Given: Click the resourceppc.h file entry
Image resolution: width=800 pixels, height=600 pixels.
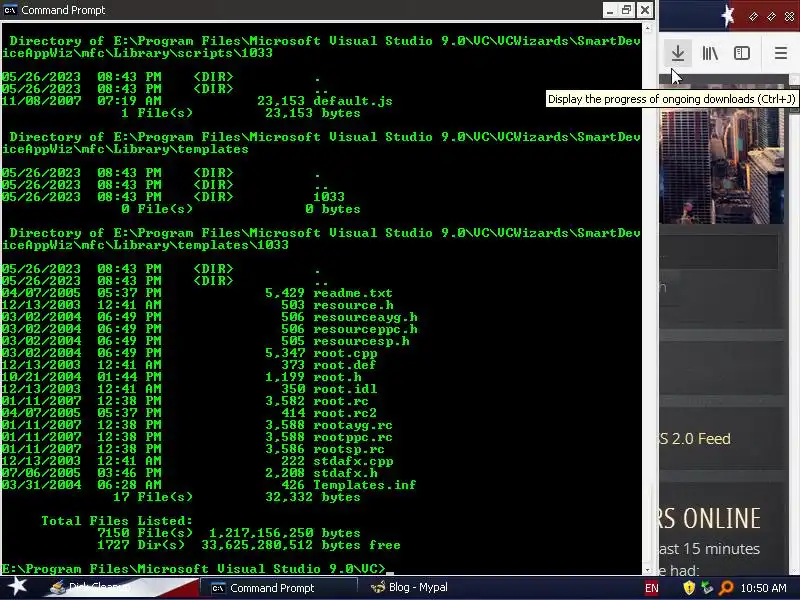Looking at the screenshot, I should click(x=365, y=329).
